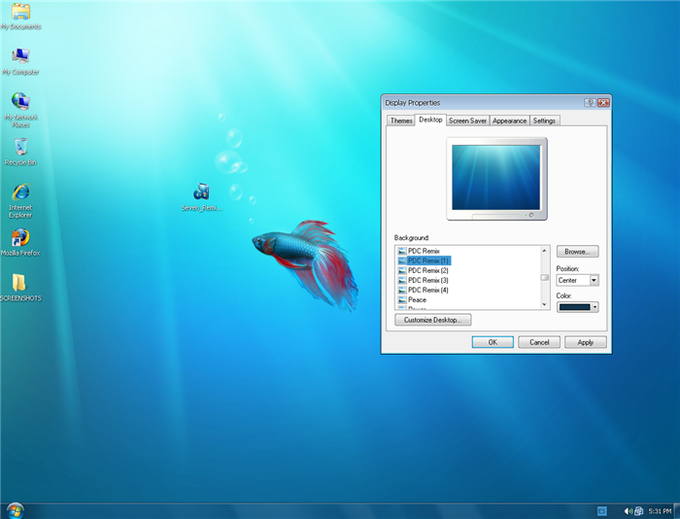Switch to the Desktop tab
Viewport: 680px width, 519px height.
click(x=431, y=120)
